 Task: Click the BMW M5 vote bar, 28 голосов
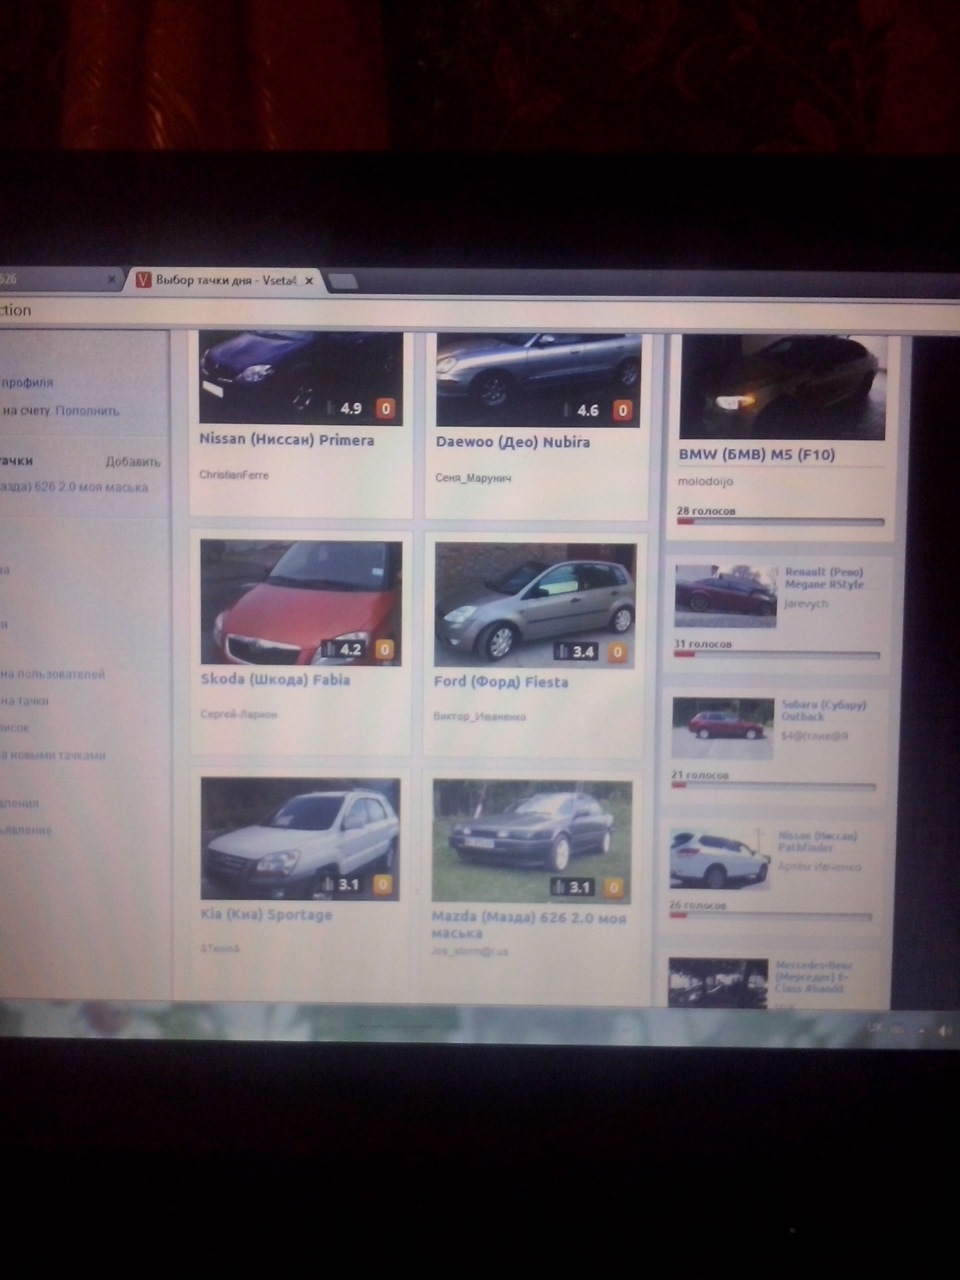(x=781, y=522)
